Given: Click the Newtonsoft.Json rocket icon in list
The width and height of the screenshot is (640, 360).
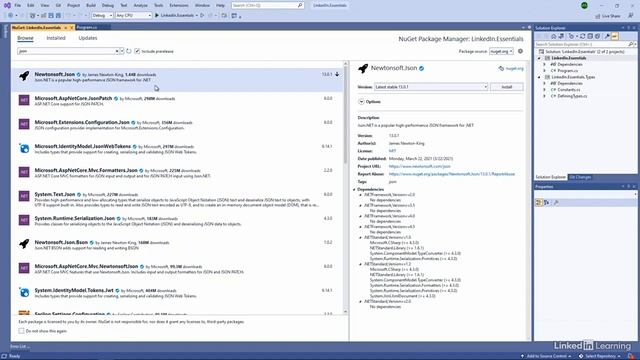Looking at the screenshot, I should click(x=24, y=76).
